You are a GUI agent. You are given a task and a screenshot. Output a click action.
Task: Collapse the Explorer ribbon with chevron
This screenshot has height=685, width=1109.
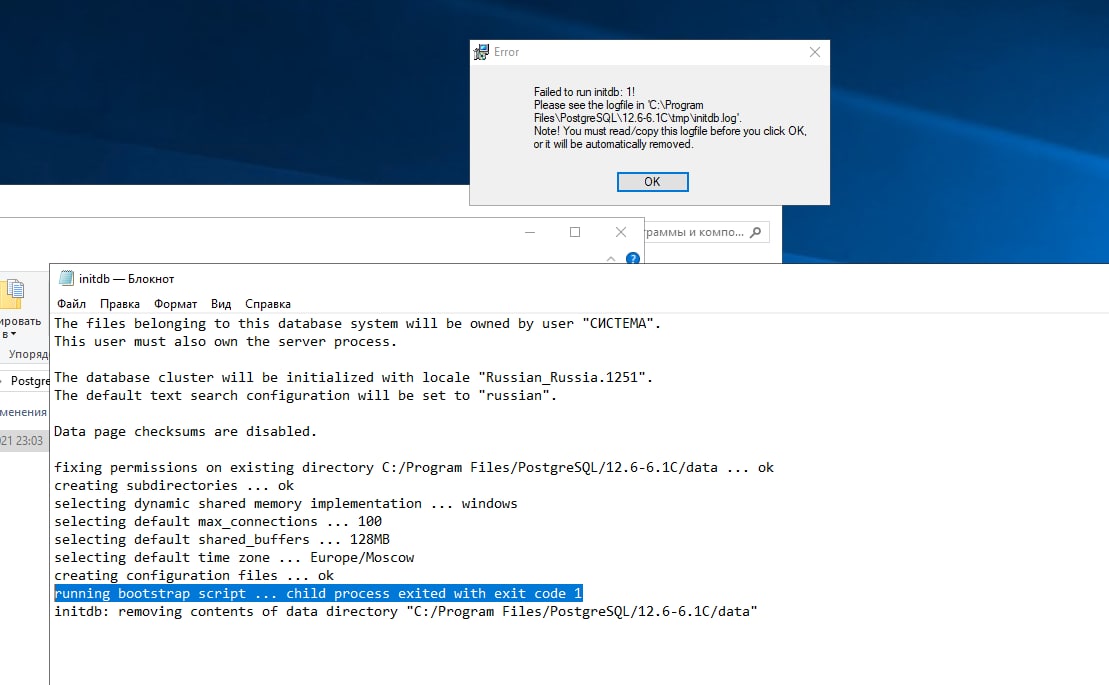coord(611,259)
